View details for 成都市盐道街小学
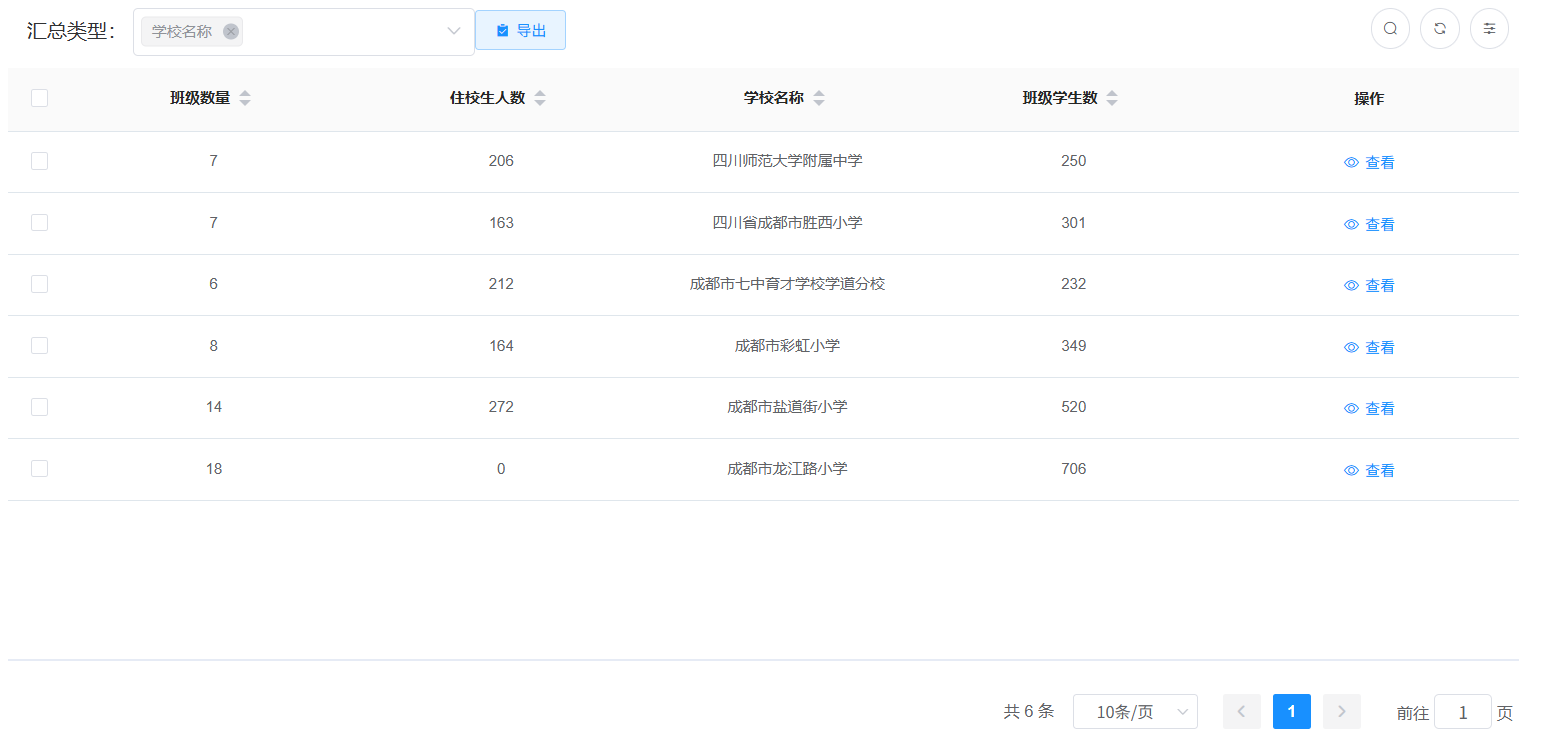Screen dimensions: 1542x742 coord(1369,408)
